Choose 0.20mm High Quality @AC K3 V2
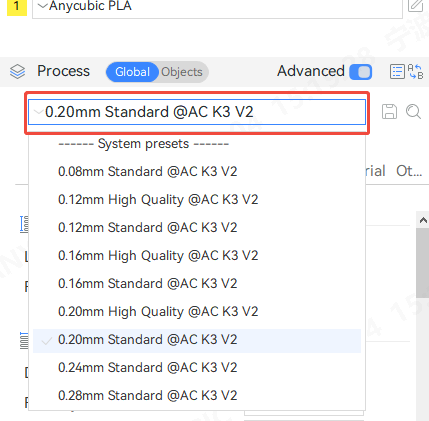The width and height of the screenshot is (429, 421). click(x=197, y=312)
